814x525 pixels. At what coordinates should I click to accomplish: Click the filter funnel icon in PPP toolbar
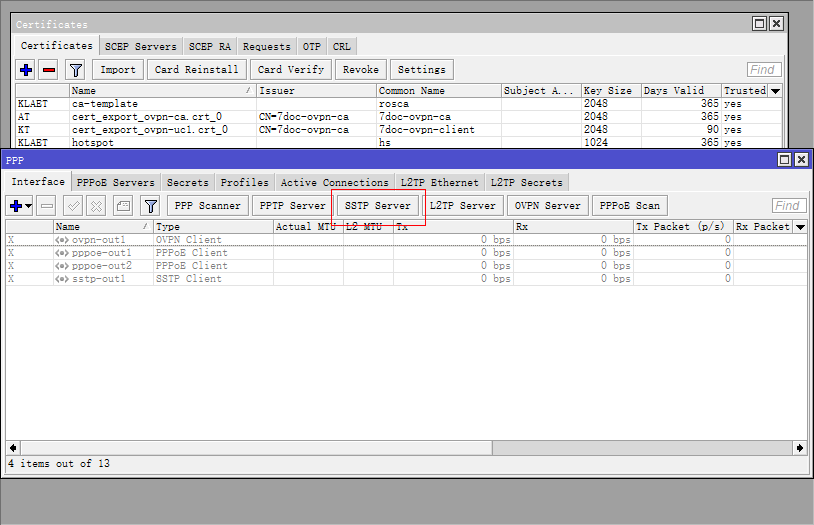(150, 206)
